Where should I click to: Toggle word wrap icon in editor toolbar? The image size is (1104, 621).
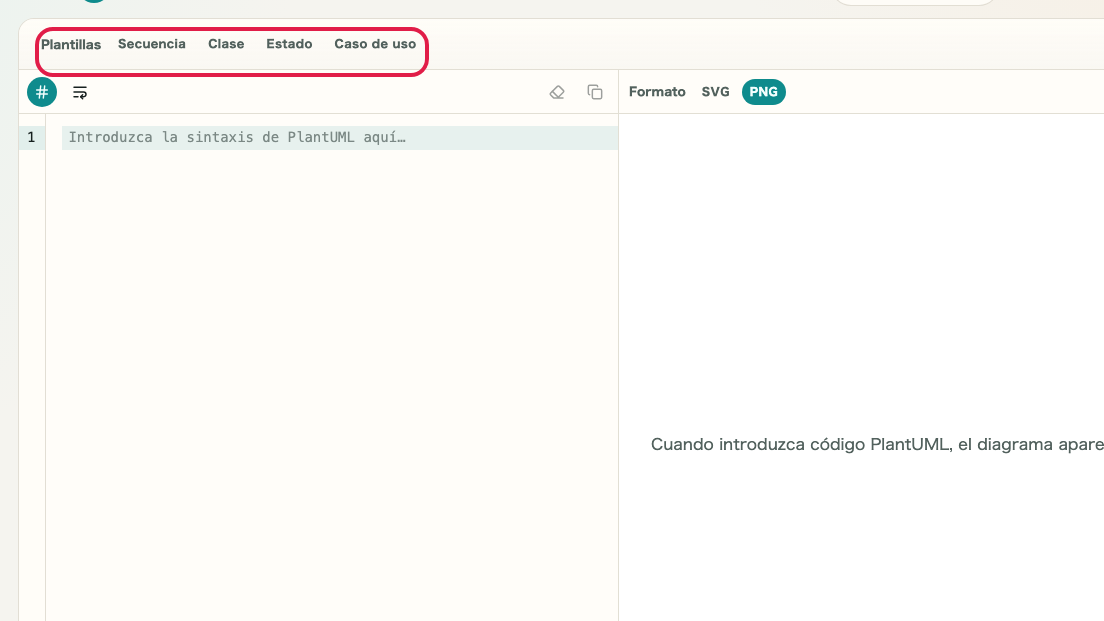[80, 92]
